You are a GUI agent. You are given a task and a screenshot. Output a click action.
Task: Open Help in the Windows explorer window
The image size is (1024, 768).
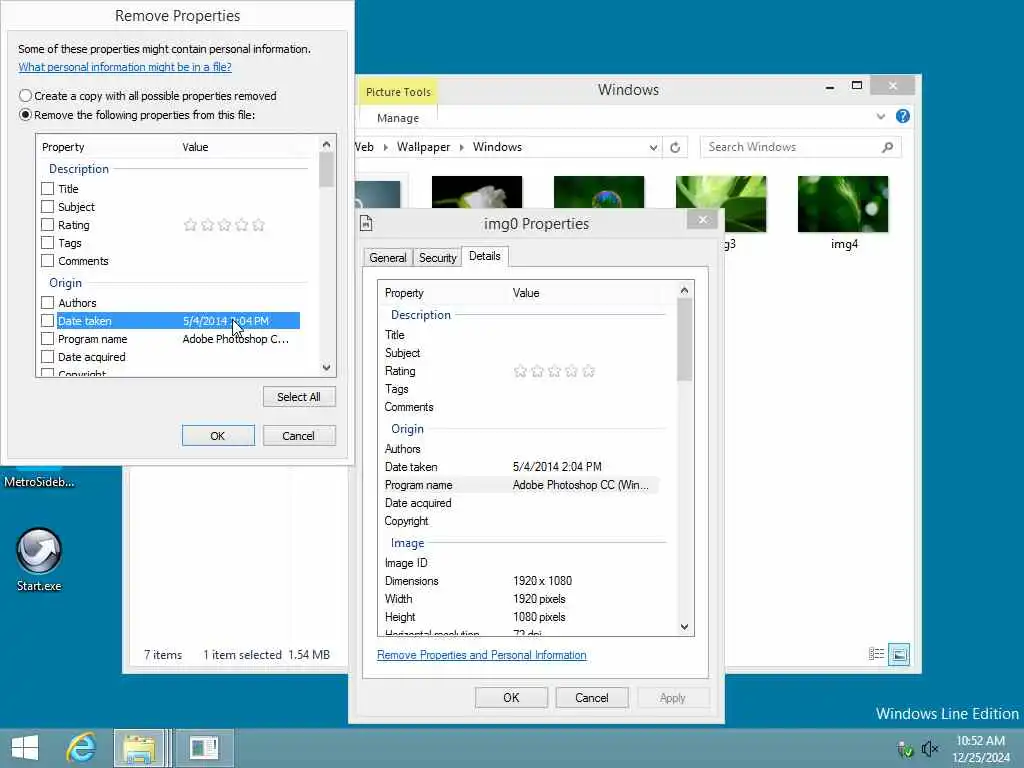pos(903,116)
